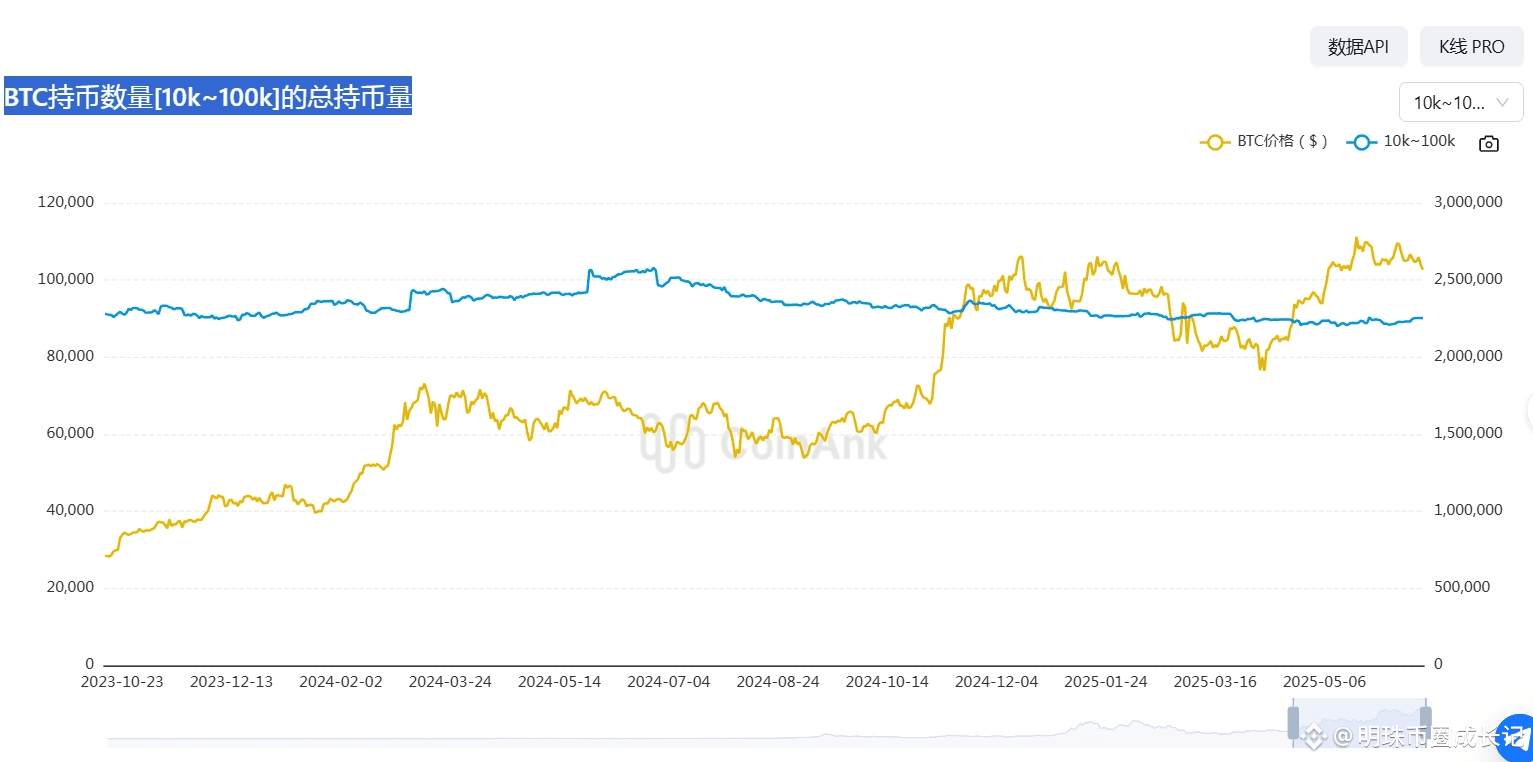
Task: Click the CoinAnk watermark logo in chart
Action: tap(764, 441)
